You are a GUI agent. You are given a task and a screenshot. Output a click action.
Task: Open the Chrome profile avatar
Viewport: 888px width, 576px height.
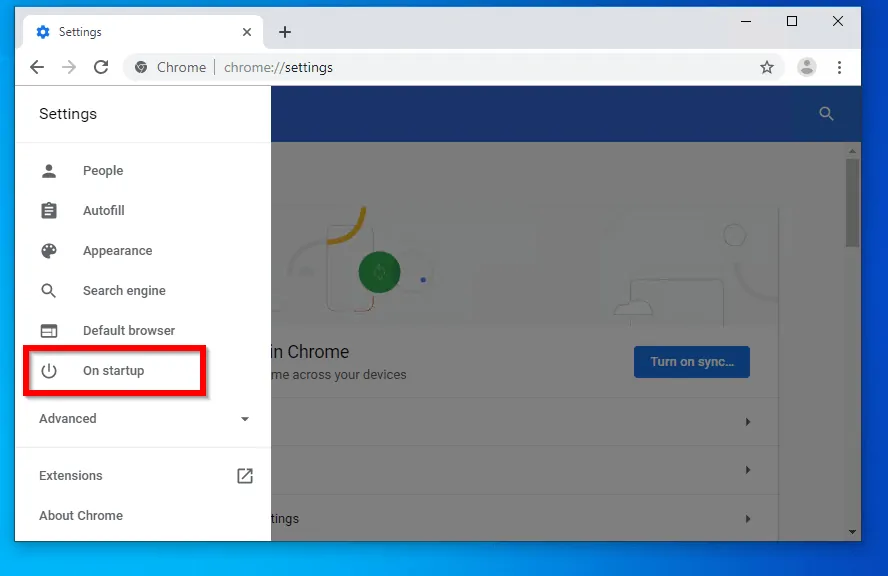click(x=806, y=67)
